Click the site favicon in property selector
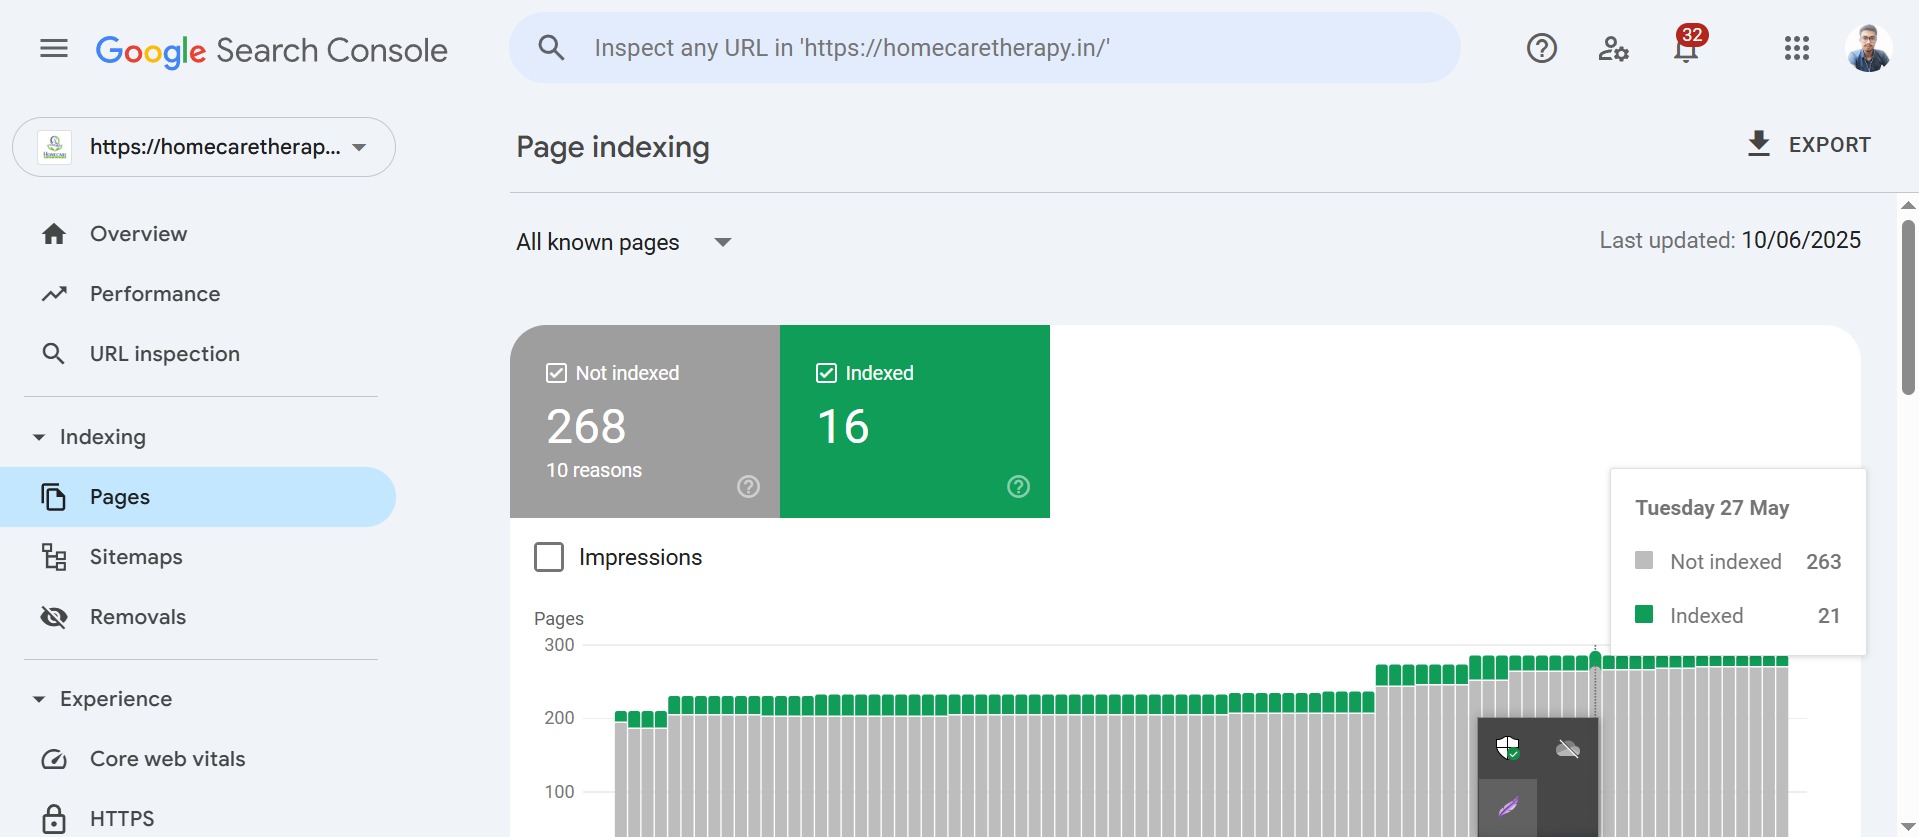Viewport: 1919px width, 837px height. pos(55,147)
